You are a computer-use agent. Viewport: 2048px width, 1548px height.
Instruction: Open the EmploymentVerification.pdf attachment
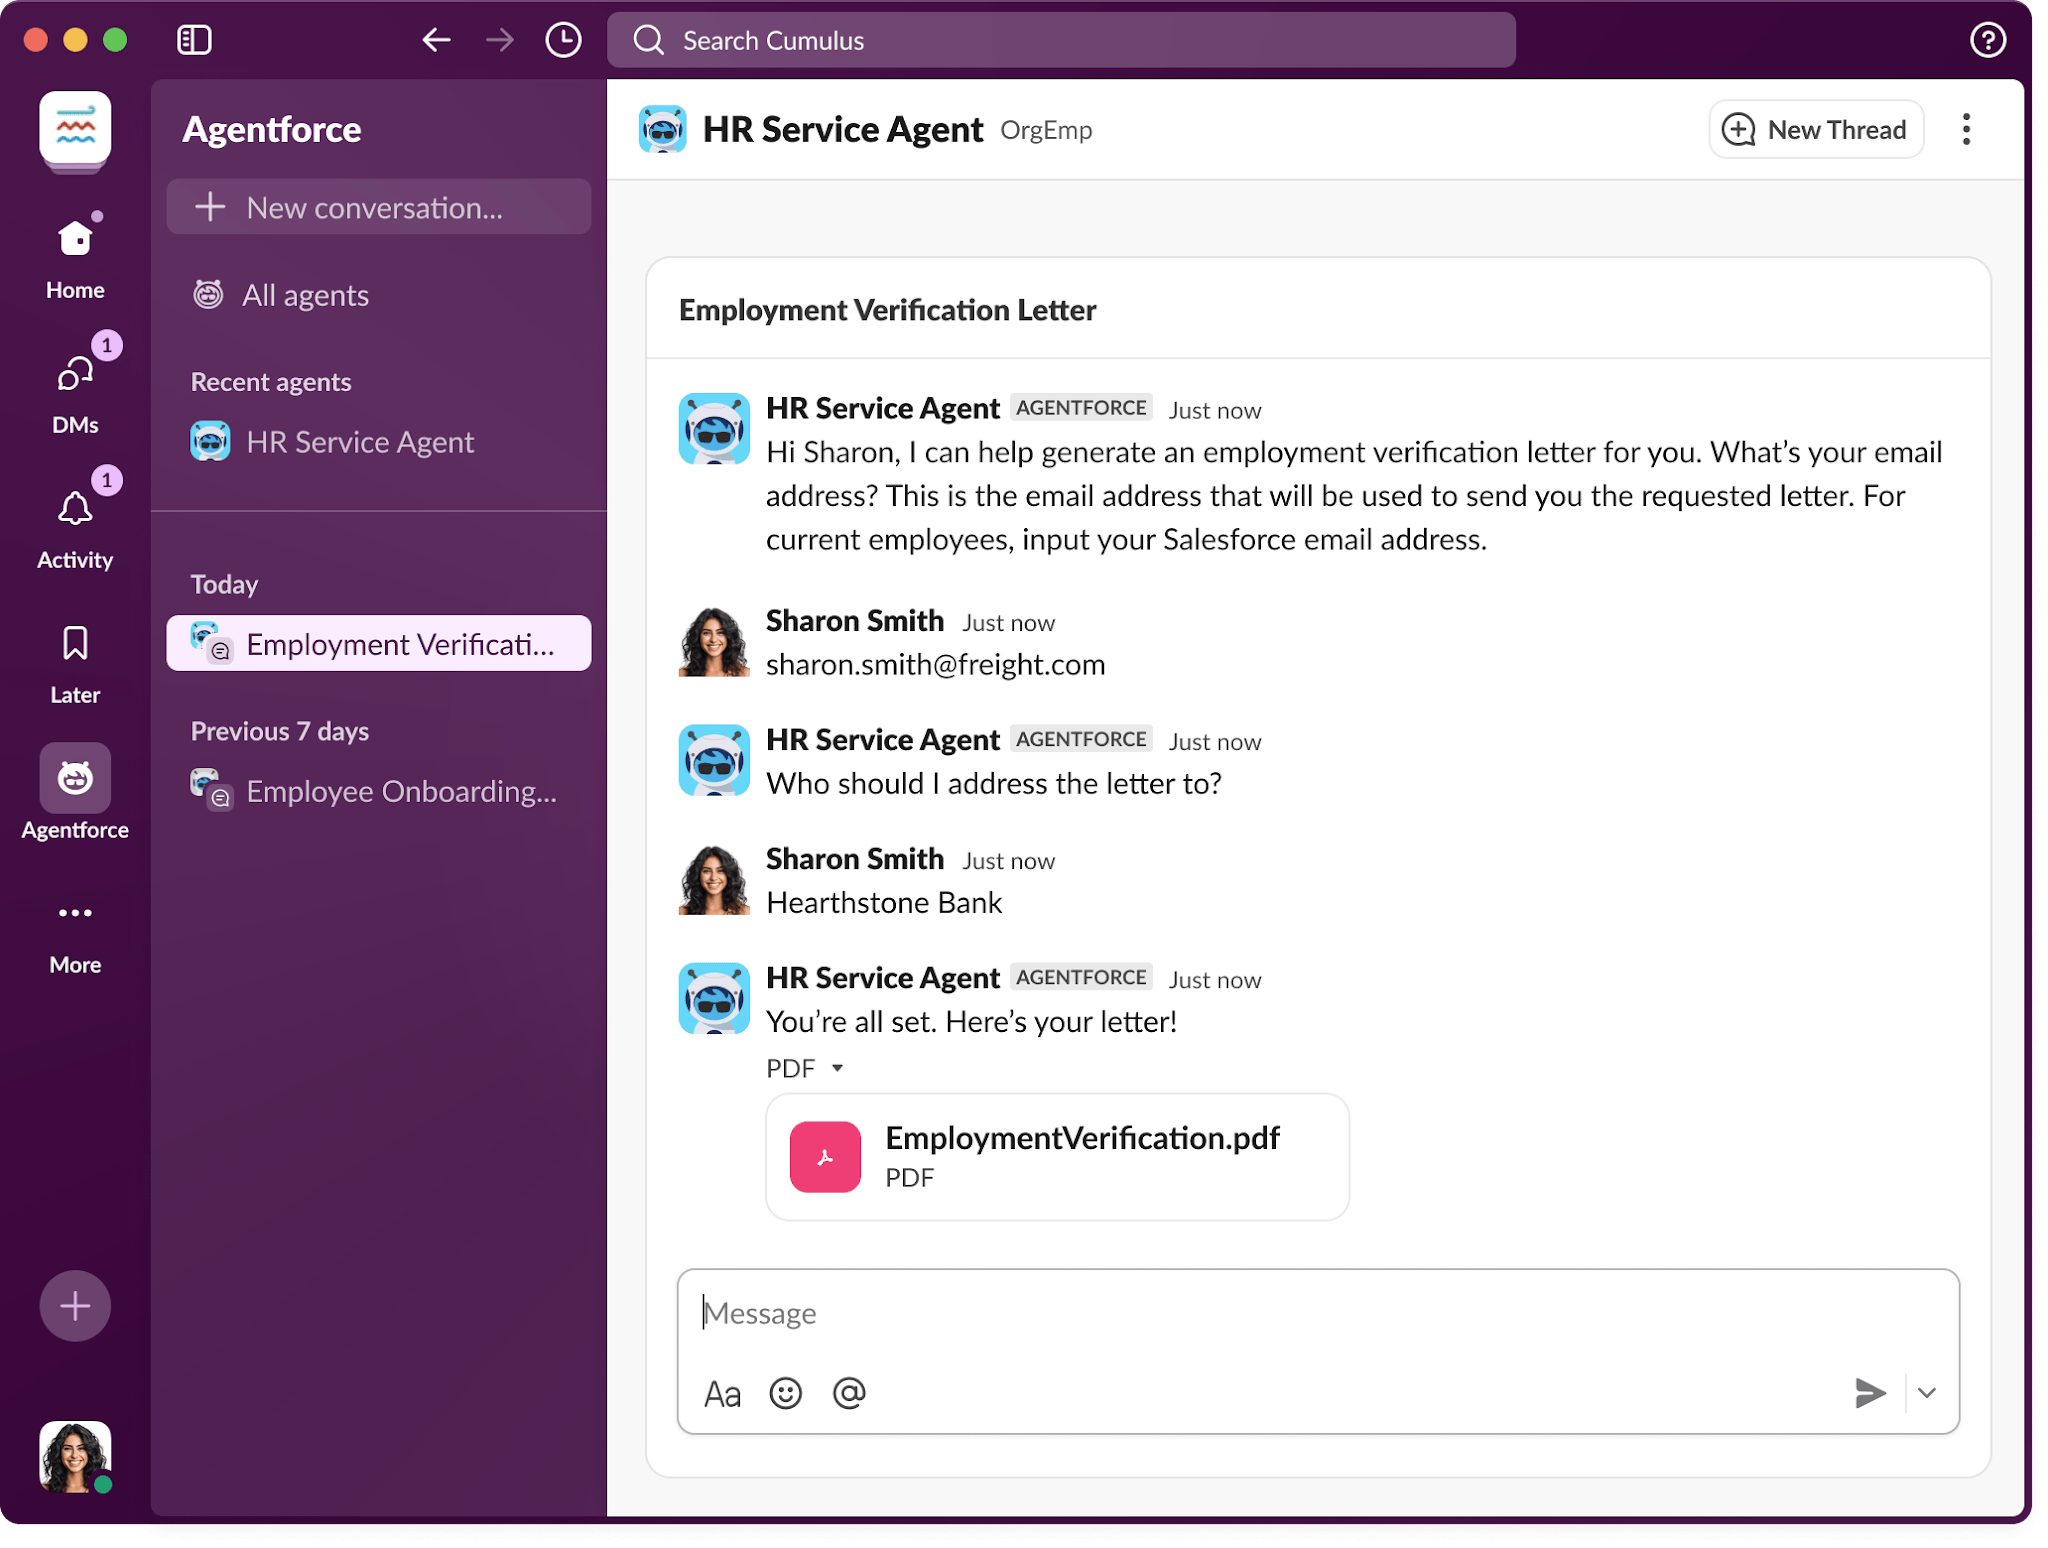[x=1058, y=1157]
